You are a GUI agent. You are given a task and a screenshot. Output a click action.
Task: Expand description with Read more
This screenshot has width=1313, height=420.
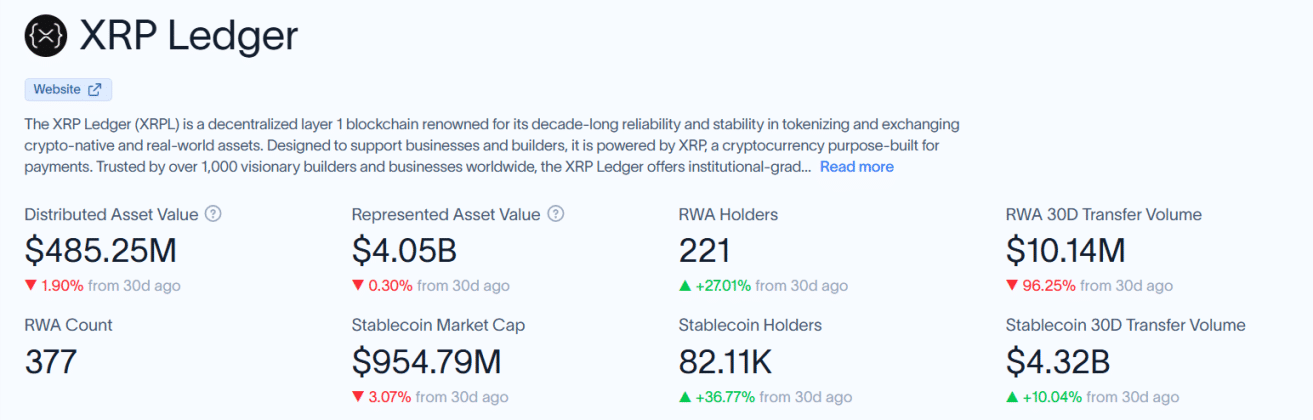click(x=857, y=167)
